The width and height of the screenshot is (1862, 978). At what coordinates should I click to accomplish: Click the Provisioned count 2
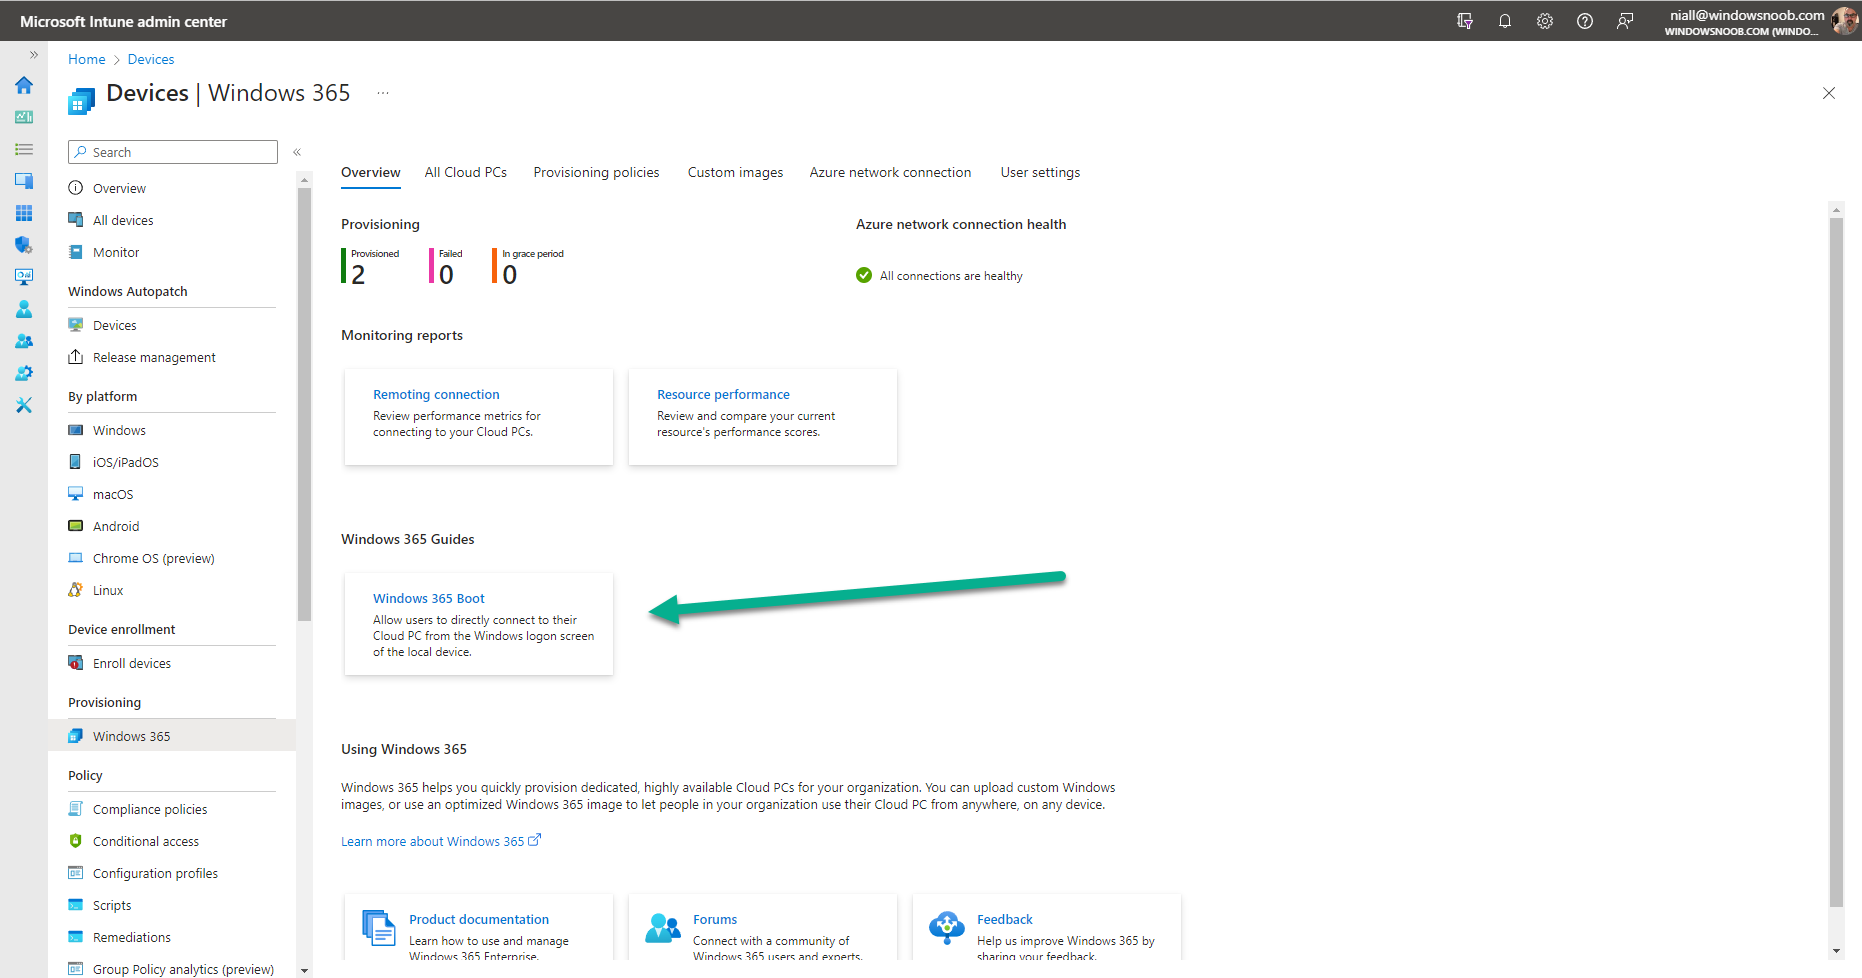[358, 275]
